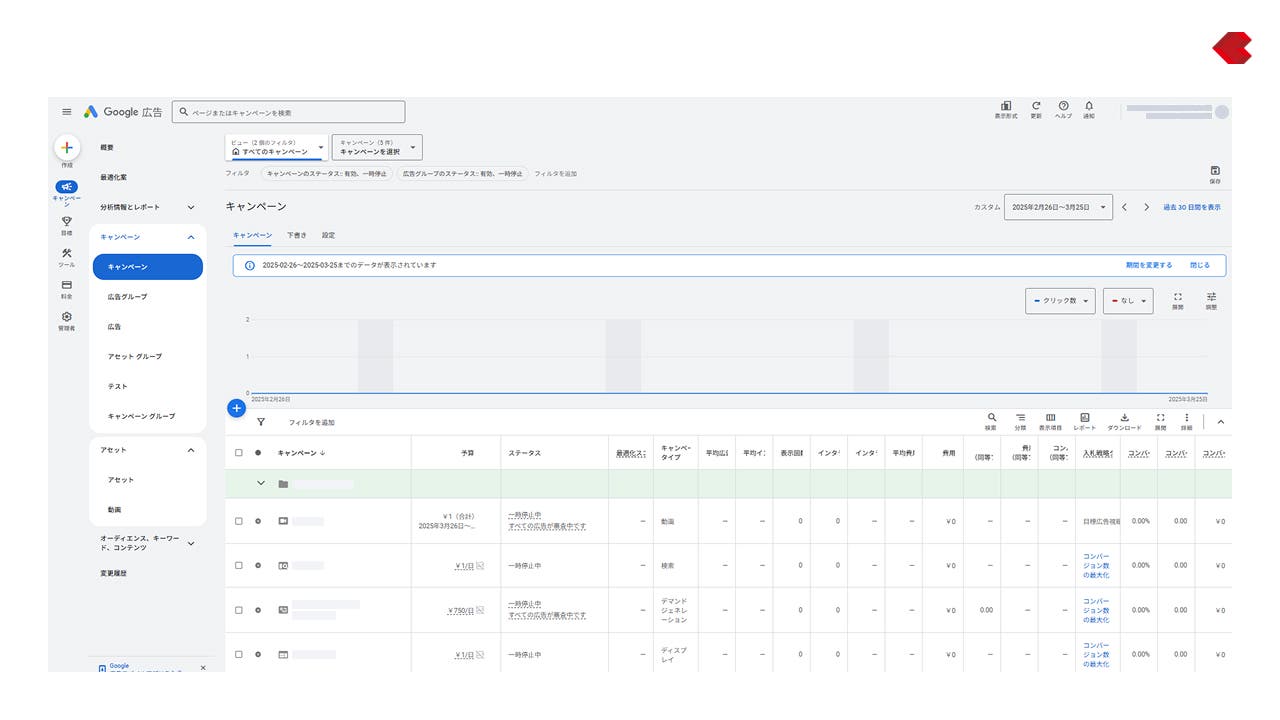Switch to the 下書き tab
Image resolution: width=1280 pixels, height=720 pixels.
(297, 235)
